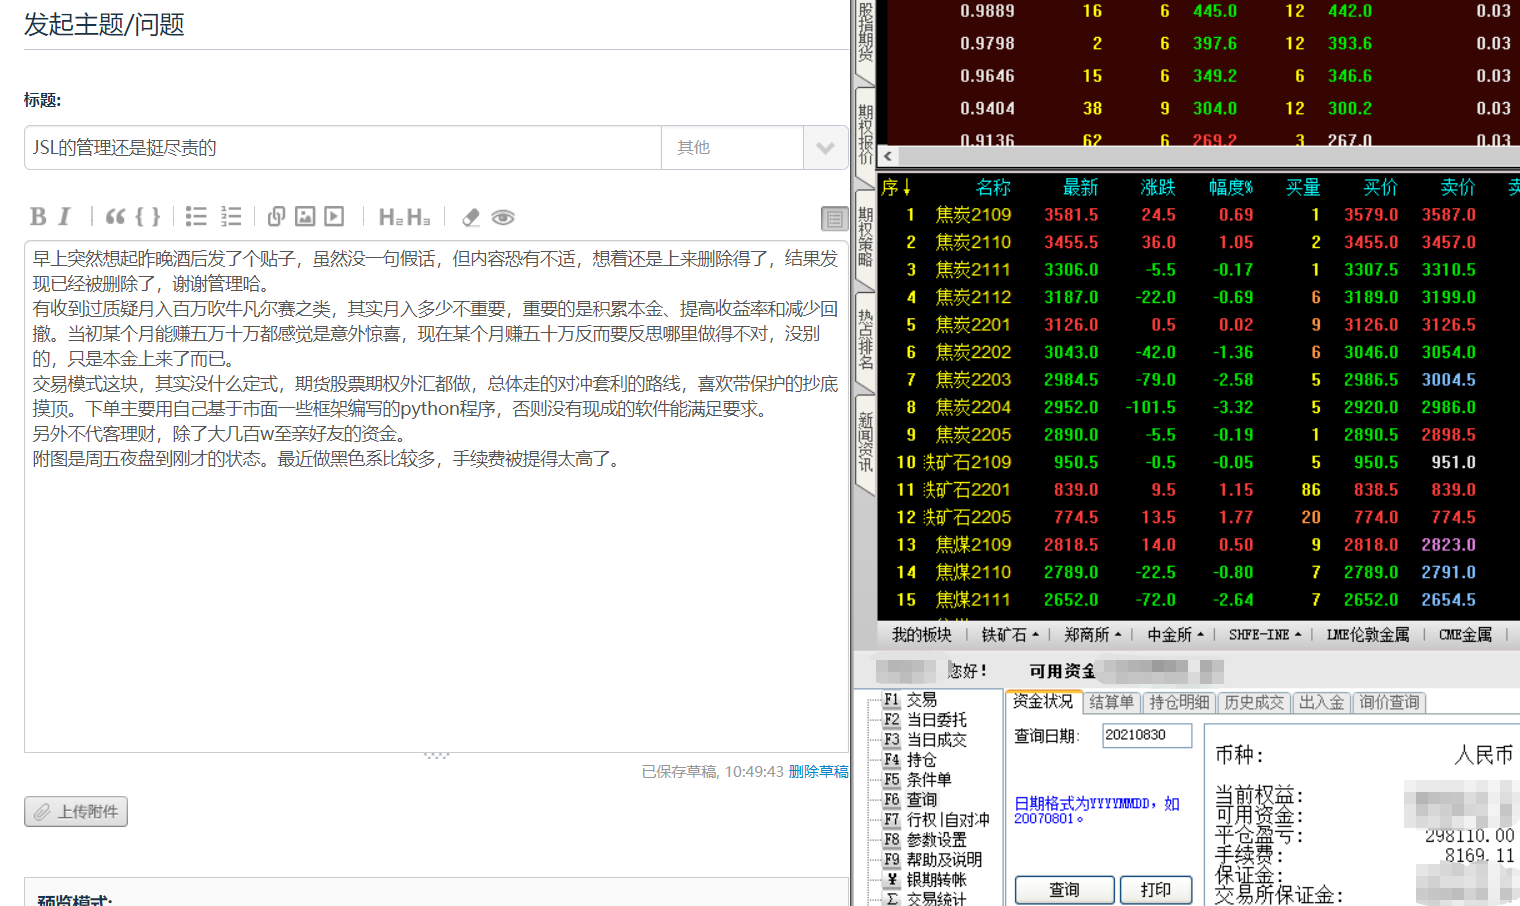Image resolution: width=1520 pixels, height=906 pixels.
Task: Apply H3 heading style
Action: (x=419, y=217)
